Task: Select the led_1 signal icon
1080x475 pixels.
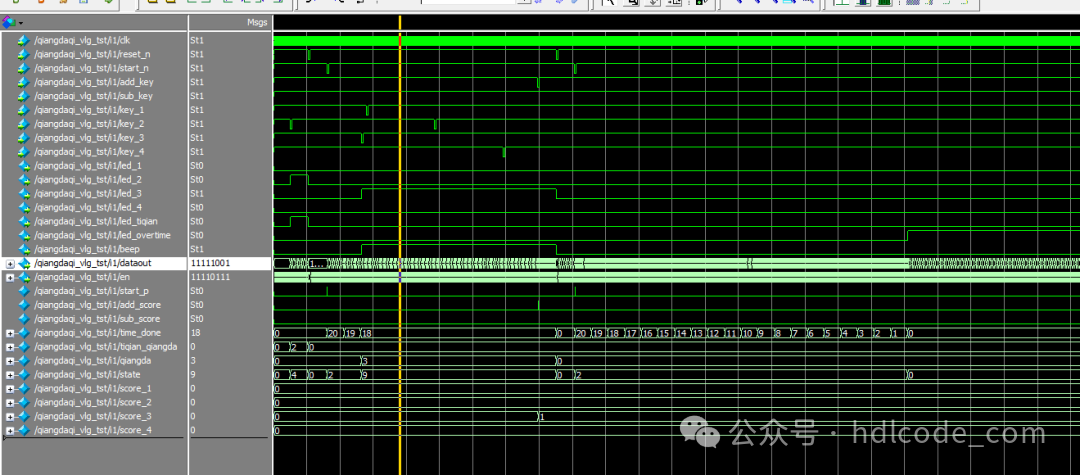Action: (24, 166)
